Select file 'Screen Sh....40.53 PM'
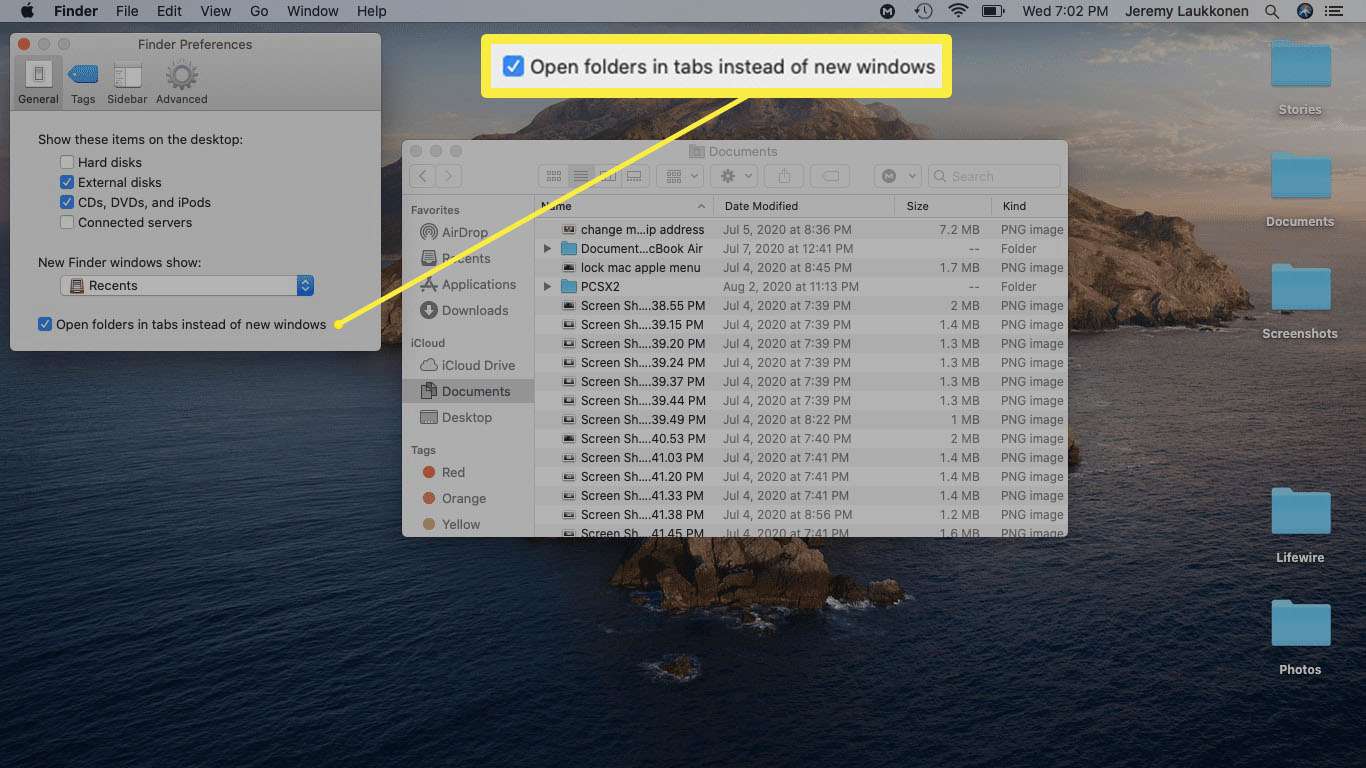The image size is (1366, 768). [x=642, y=438]
